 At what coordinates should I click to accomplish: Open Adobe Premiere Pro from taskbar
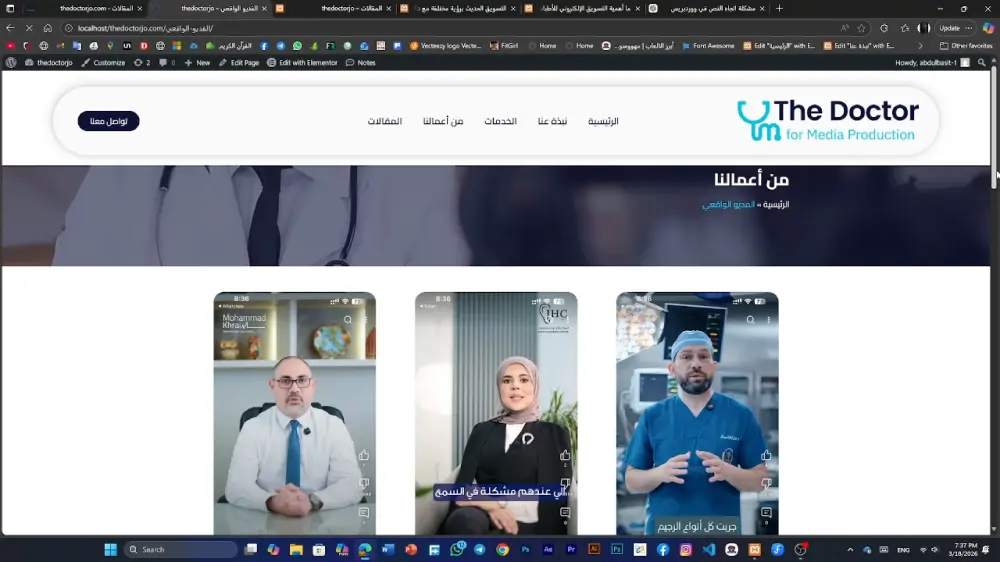pos(571,549)
